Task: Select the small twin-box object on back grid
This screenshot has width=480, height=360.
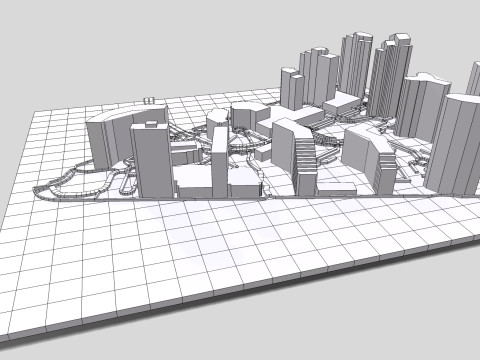Action: (149, 100)
